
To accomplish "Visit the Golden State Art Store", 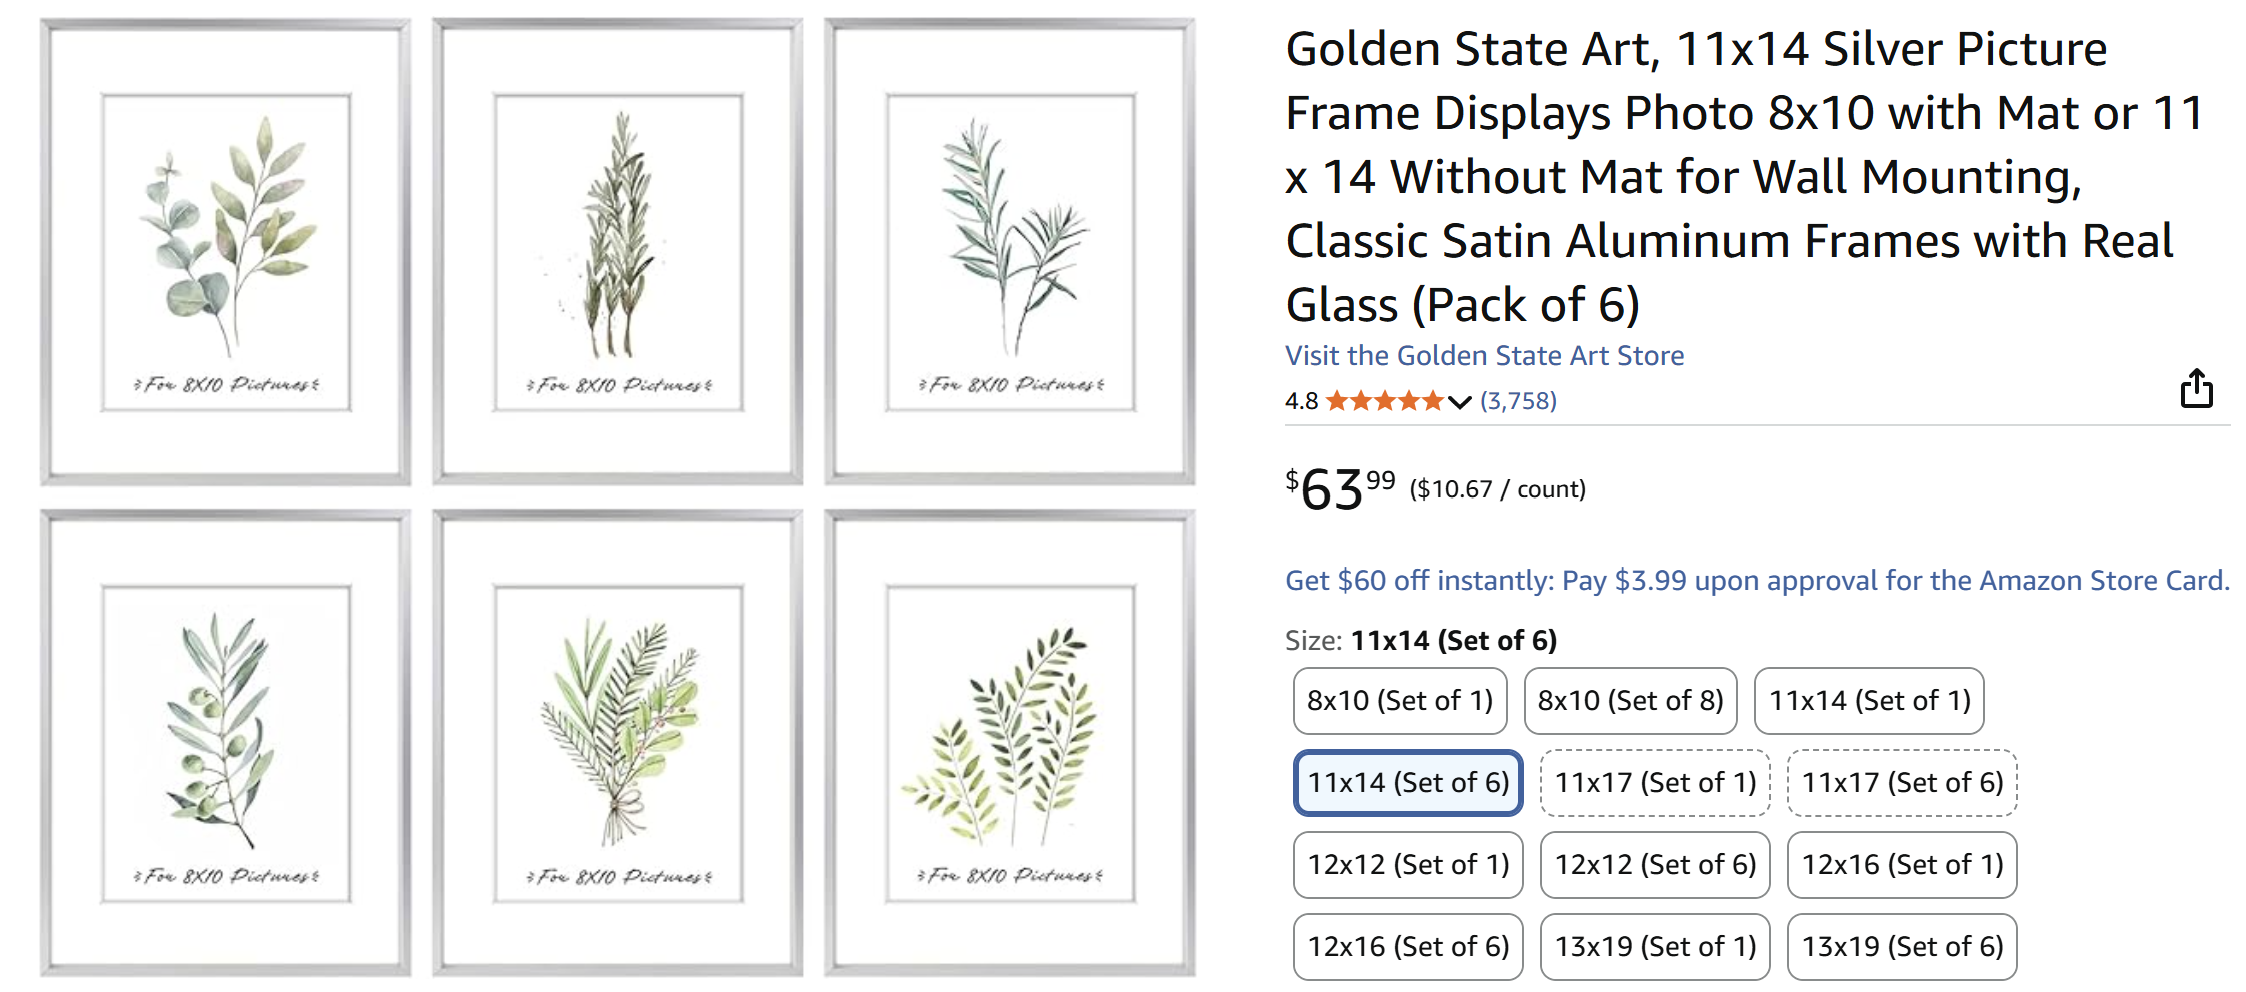I will click(x=1484, y=355).
